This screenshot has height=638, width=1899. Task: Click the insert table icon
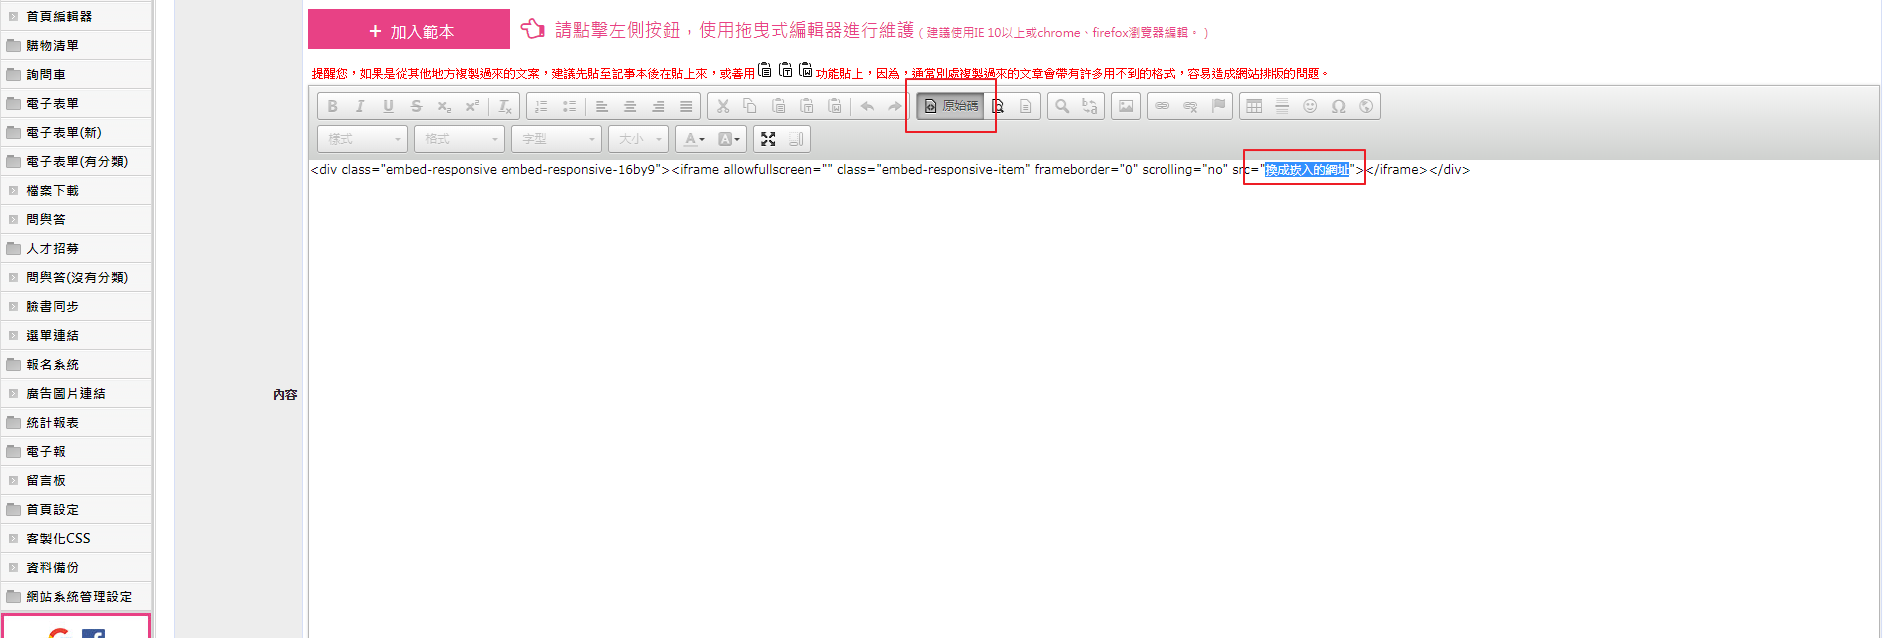(x=1254, y=106)
